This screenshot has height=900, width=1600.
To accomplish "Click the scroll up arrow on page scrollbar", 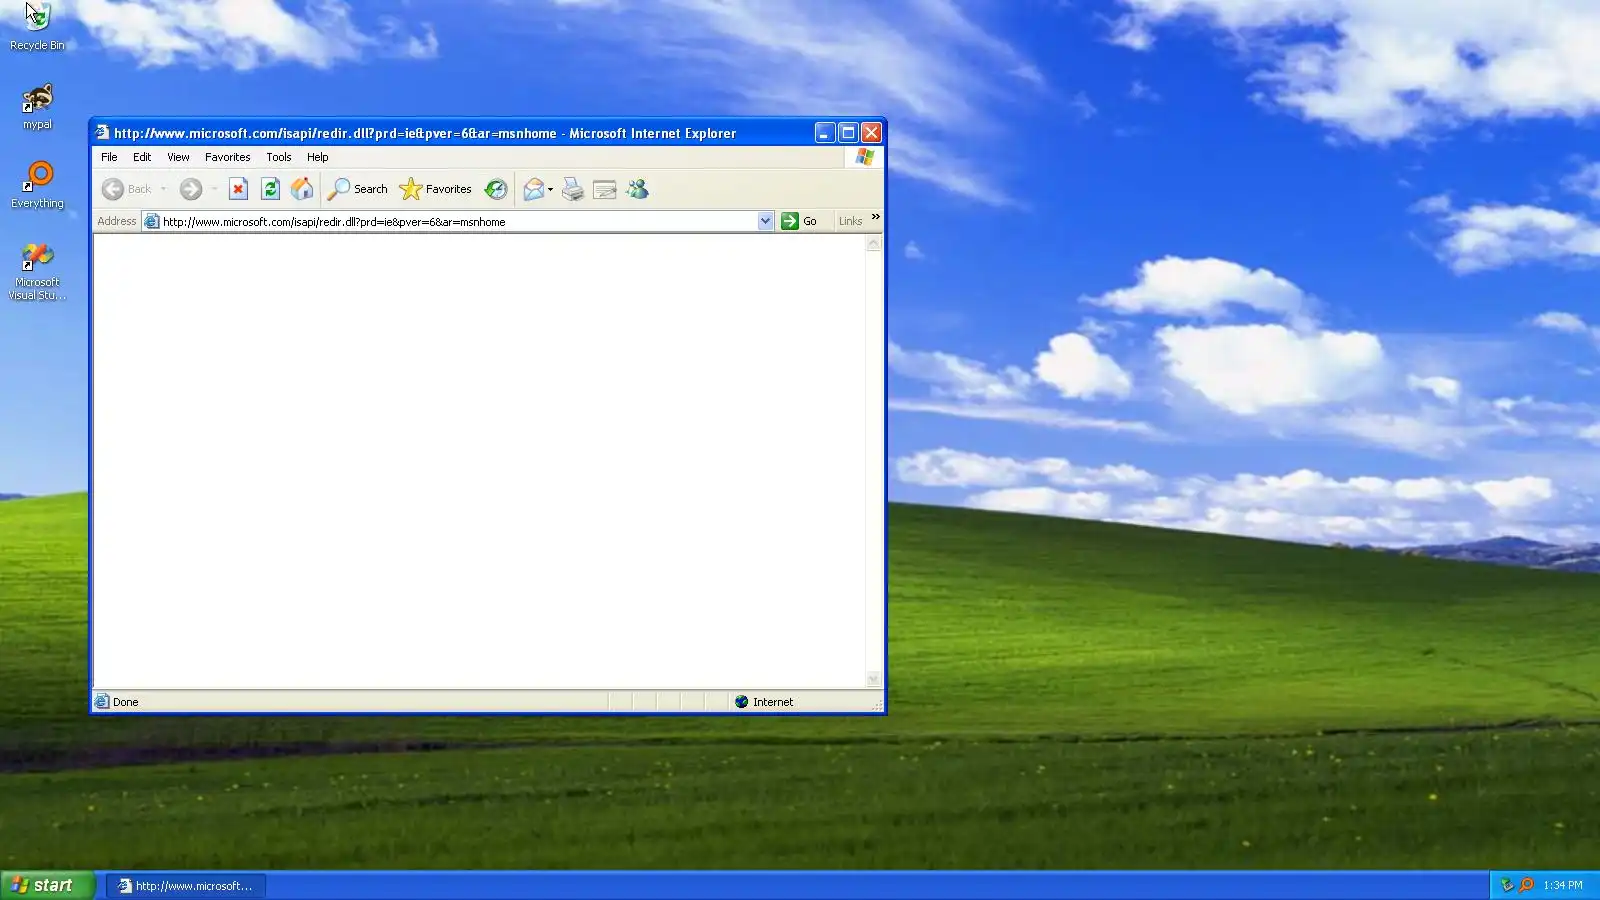I will coord(873,244).
